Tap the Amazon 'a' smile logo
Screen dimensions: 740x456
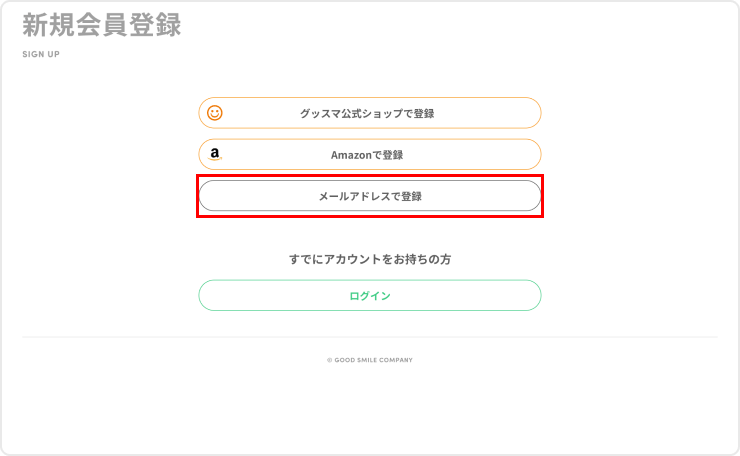coord(215,155)
